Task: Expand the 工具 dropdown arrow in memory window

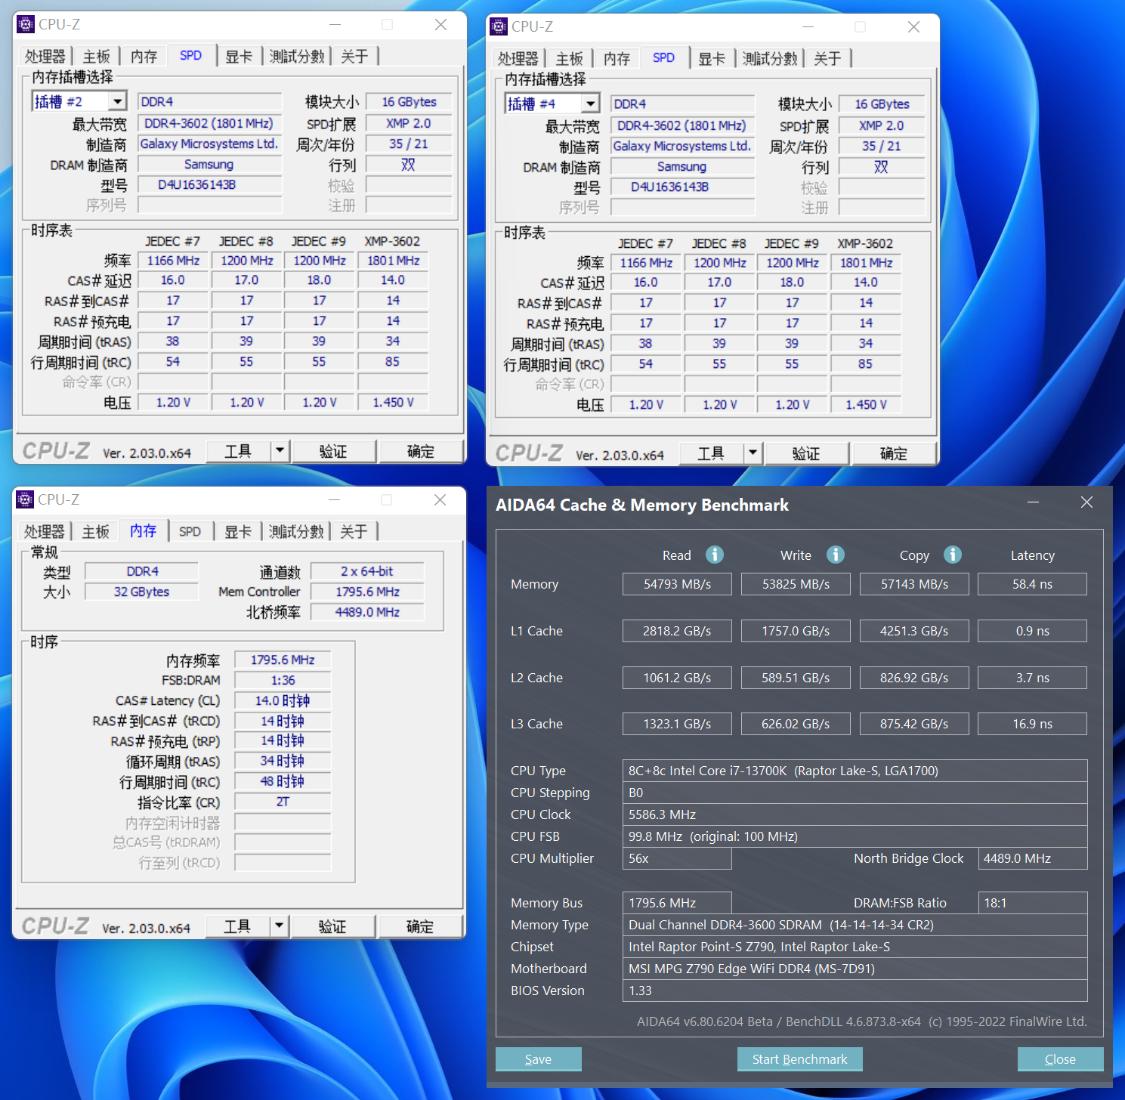Action: pyautogui.click(x=280, y=925)
